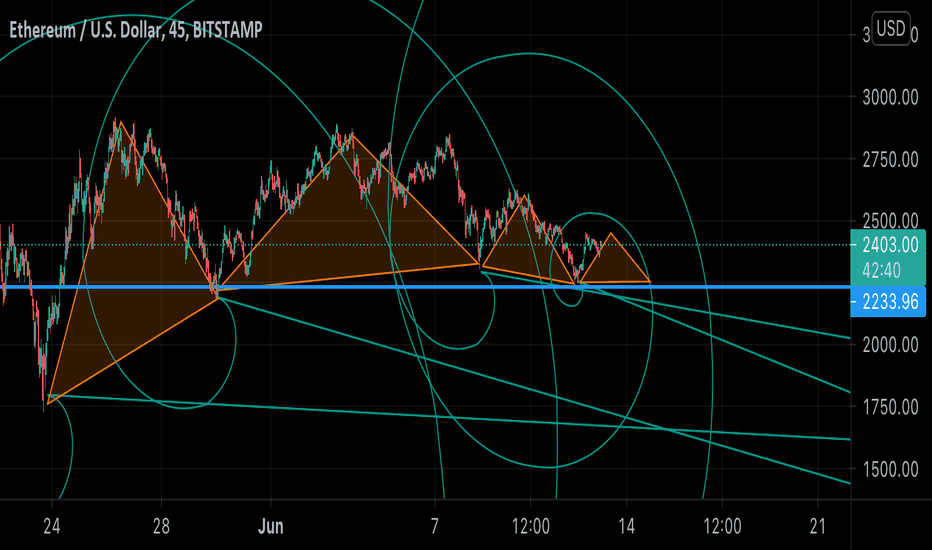Click the 21 date label on time axis
This screenshot has height=550, width=932.
(x=818, y=526)
